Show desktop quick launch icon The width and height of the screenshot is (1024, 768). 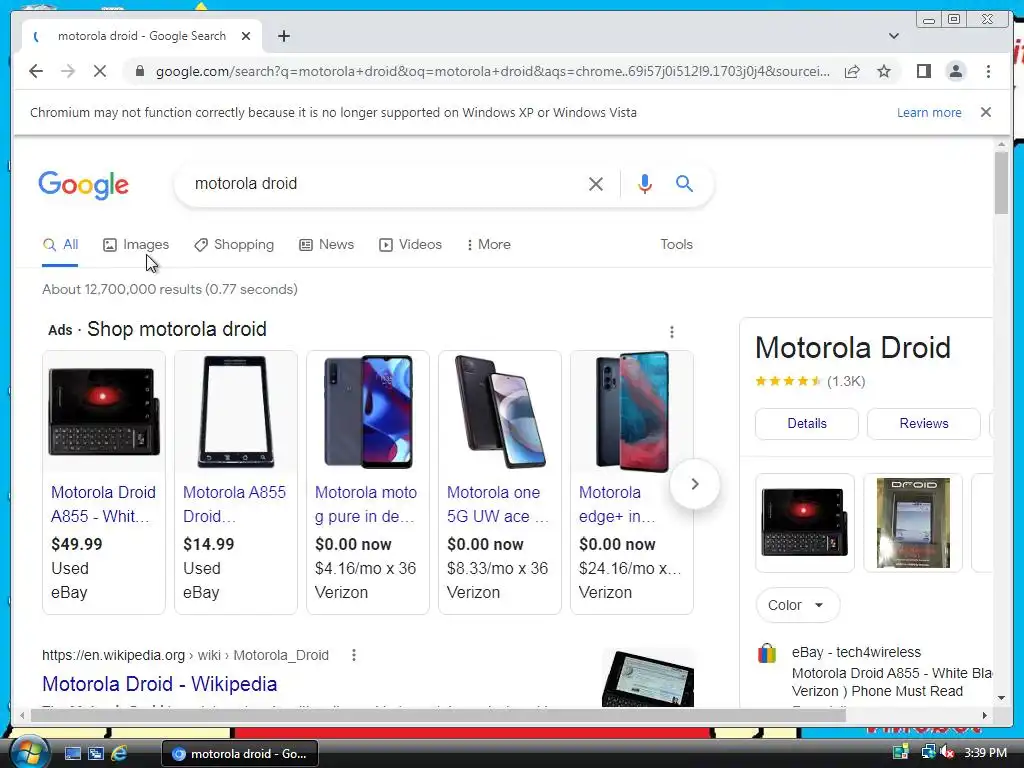tap(72, 753)
